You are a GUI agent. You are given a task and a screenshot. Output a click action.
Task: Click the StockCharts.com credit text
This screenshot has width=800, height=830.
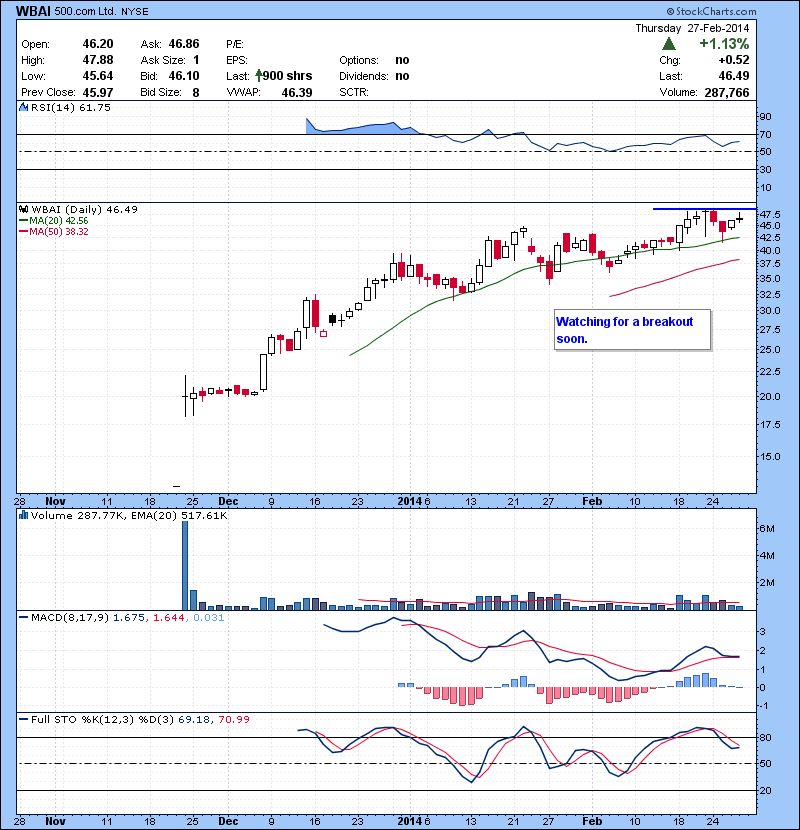pyautogui.click(x=712, y=11)
